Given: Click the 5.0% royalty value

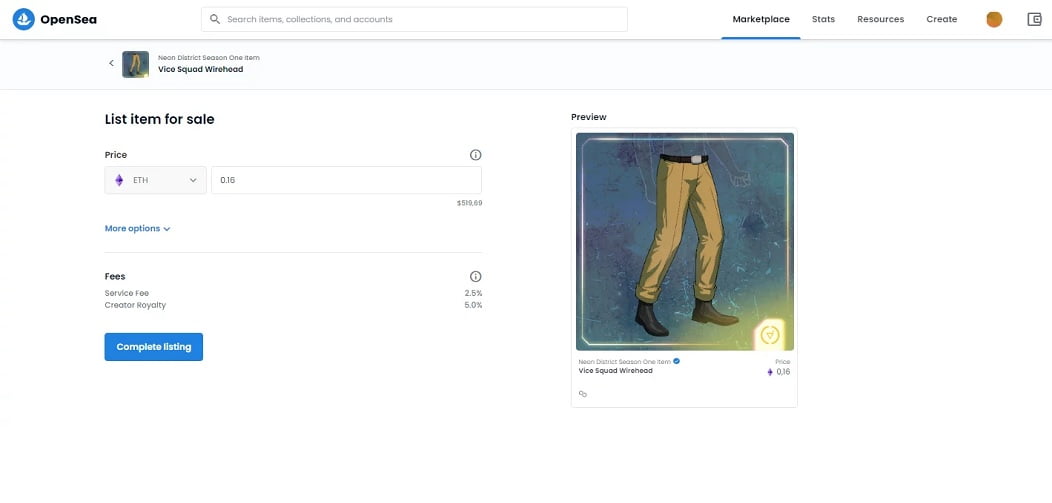Looking at the screenshot, I should point(473,305).
